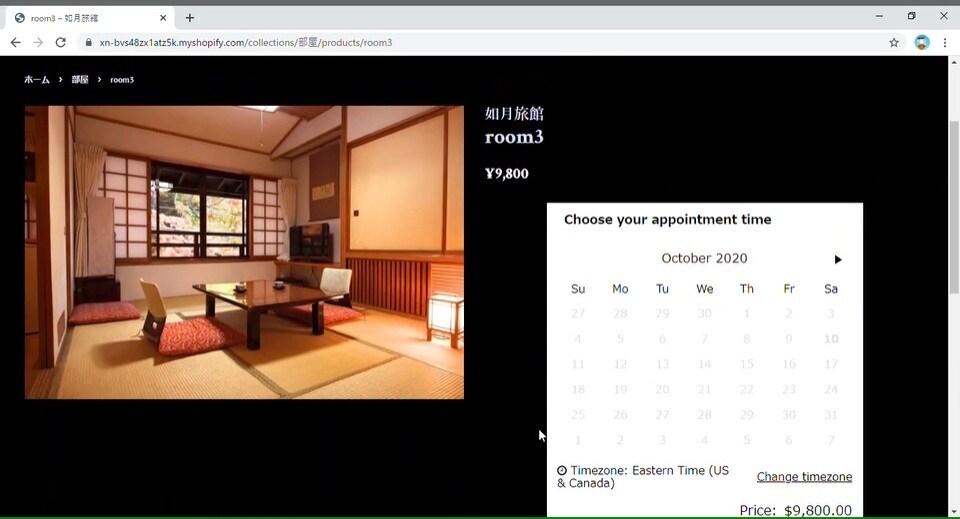Click the scrollbar down arrow
The image size is (960, 519).
954,512
